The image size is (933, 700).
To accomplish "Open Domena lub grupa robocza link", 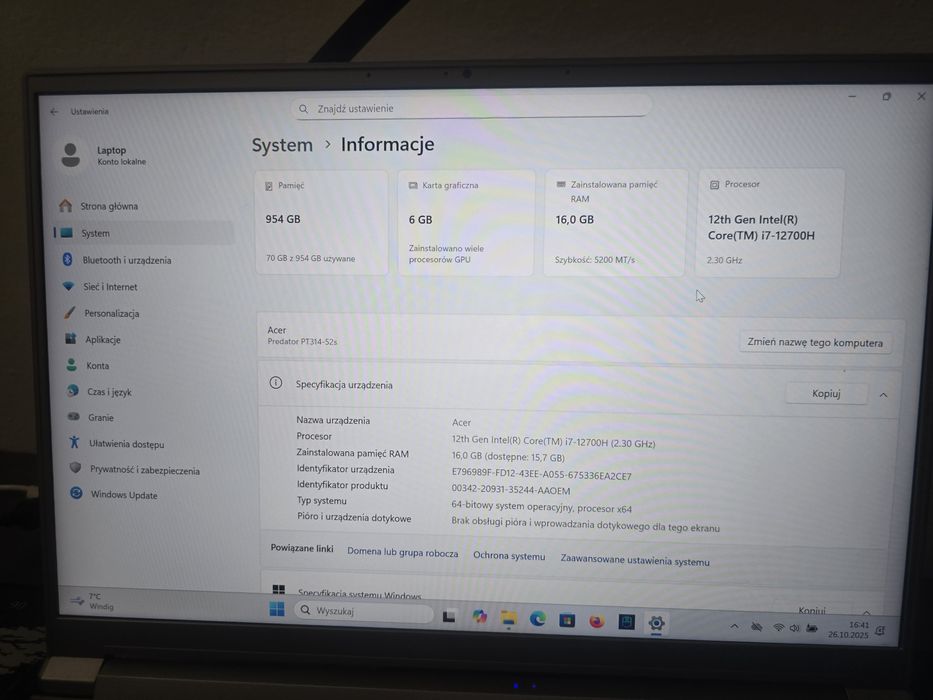I will tap(403, 552).
